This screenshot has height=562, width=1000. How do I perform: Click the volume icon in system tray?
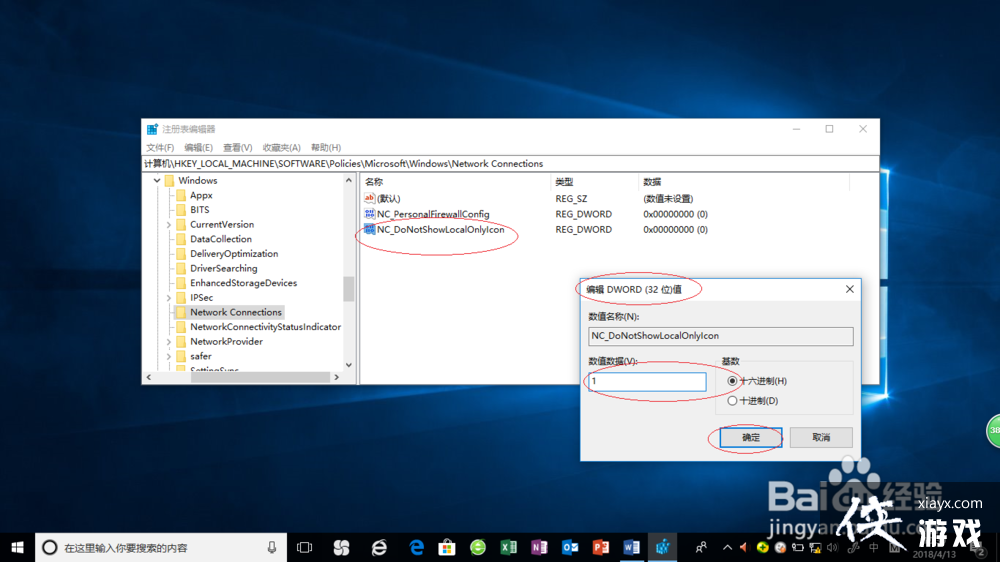(832, 547)
